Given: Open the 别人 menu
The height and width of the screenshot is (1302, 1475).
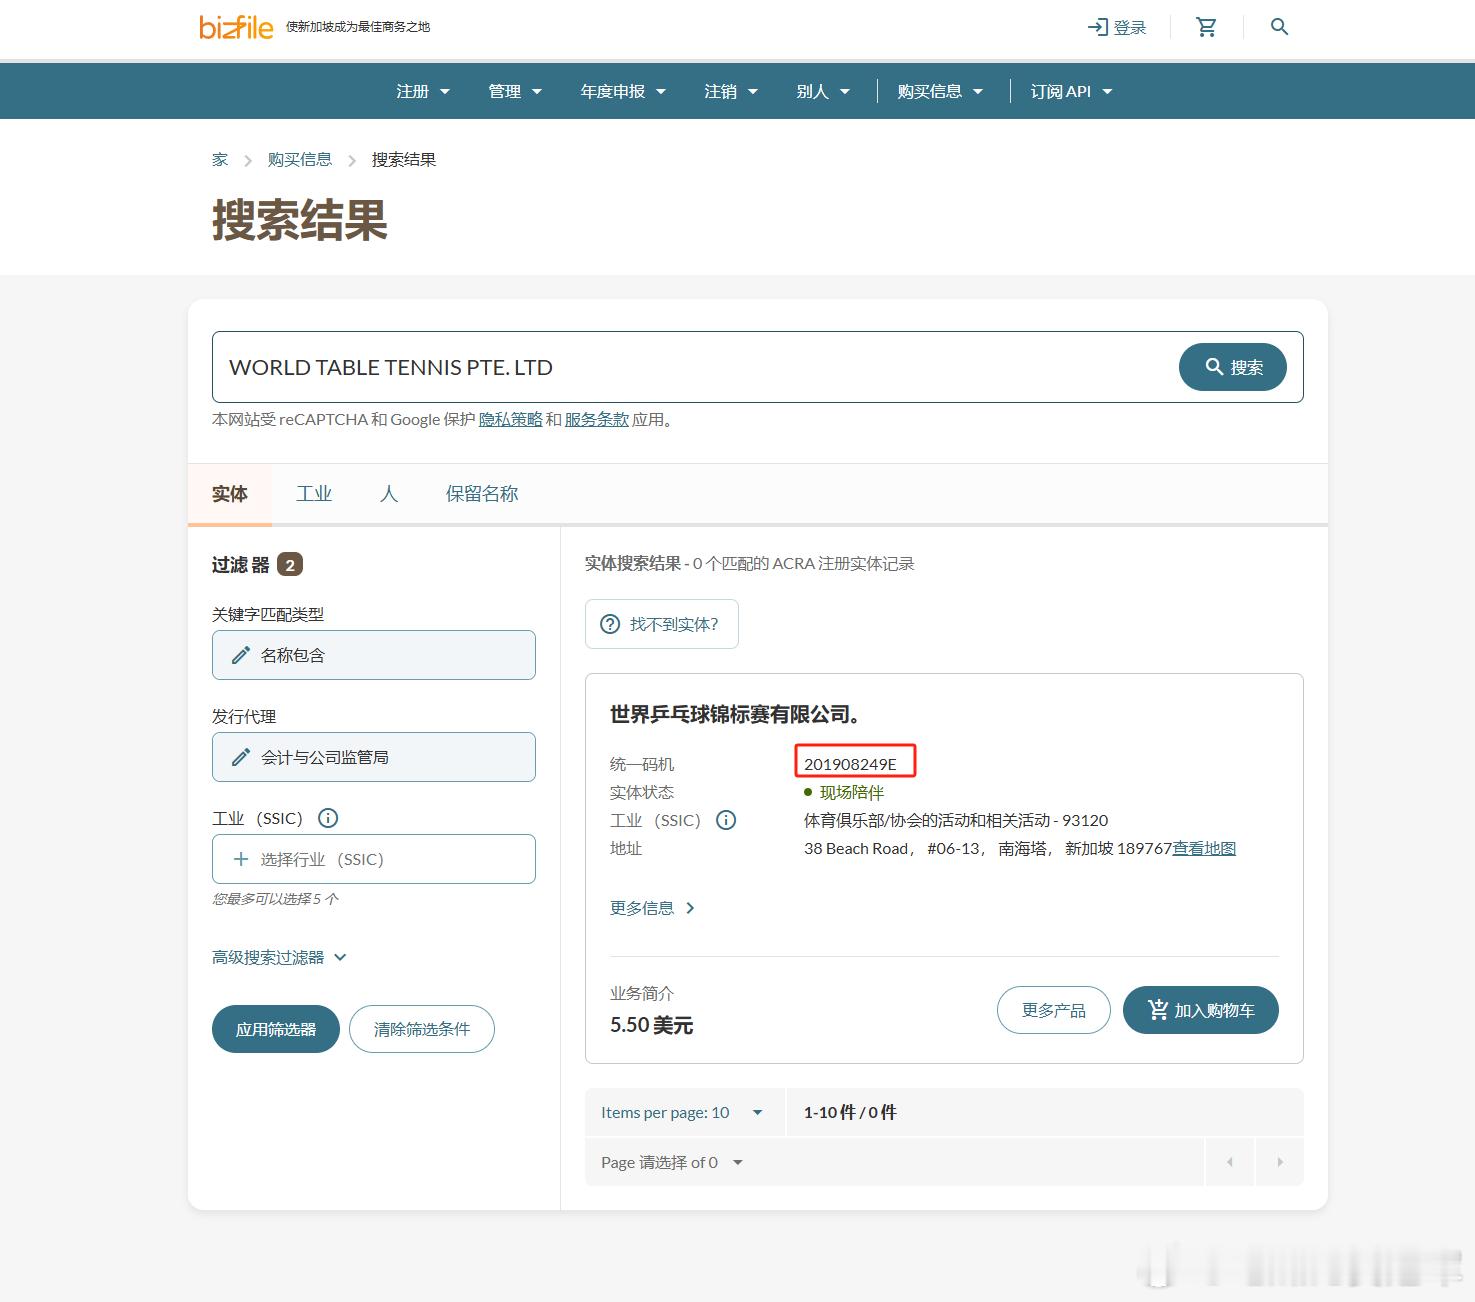Looking at the screenshot, I should click(823, 91).
